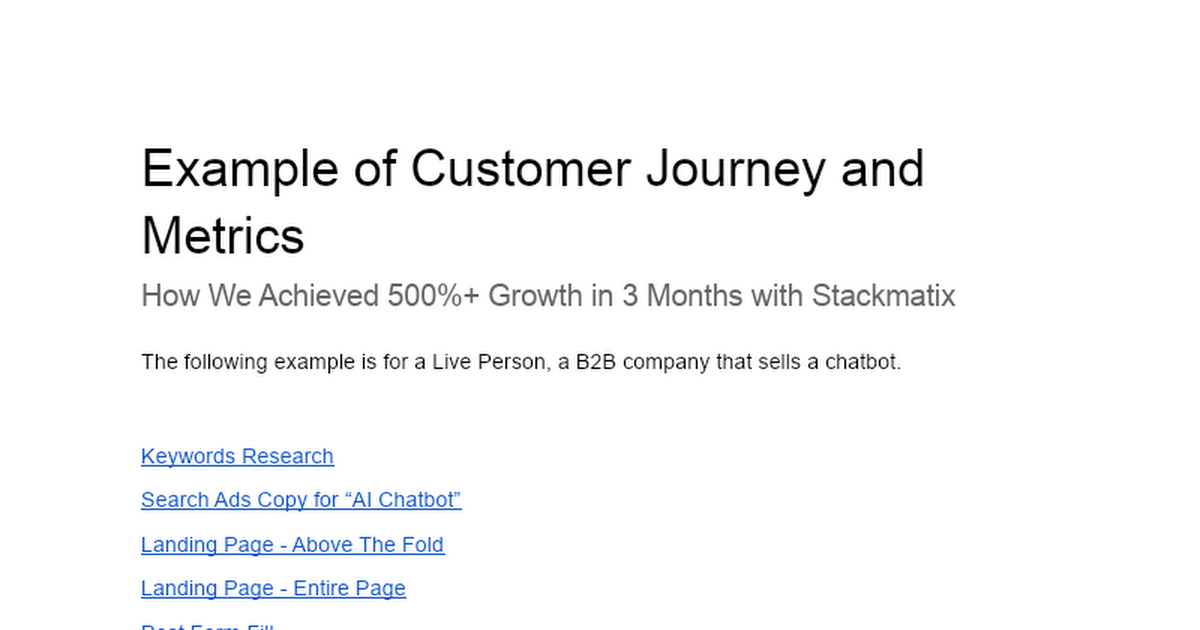1200x630 pixels.
Task: Click the "How We Achieved 500%+ Growth" subtitle
Action: coord(547,296)
